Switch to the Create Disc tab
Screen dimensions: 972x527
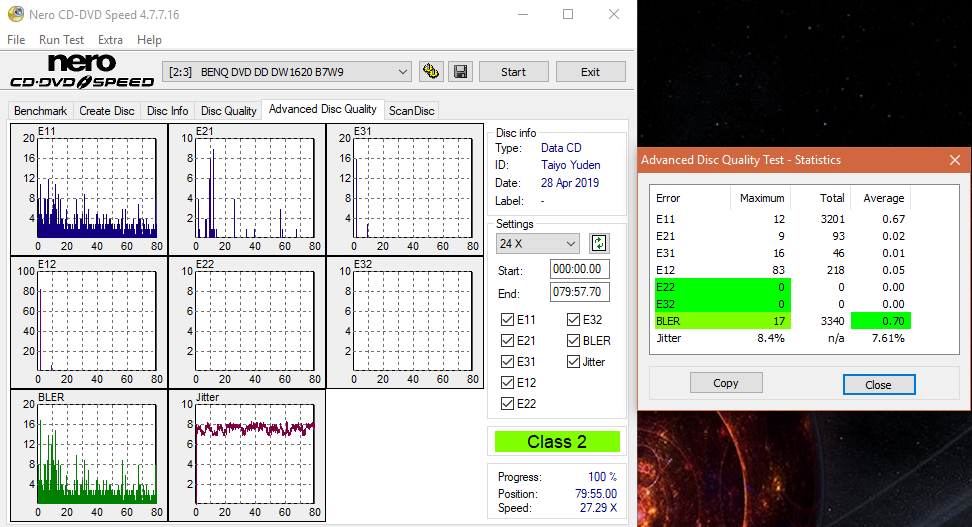coord(107,110)
